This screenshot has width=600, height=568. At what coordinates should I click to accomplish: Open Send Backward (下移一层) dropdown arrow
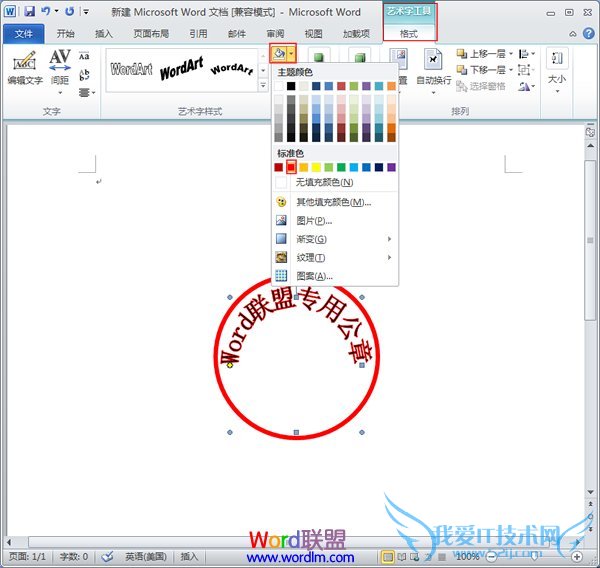pyautogui.click(x=511, y=70)
